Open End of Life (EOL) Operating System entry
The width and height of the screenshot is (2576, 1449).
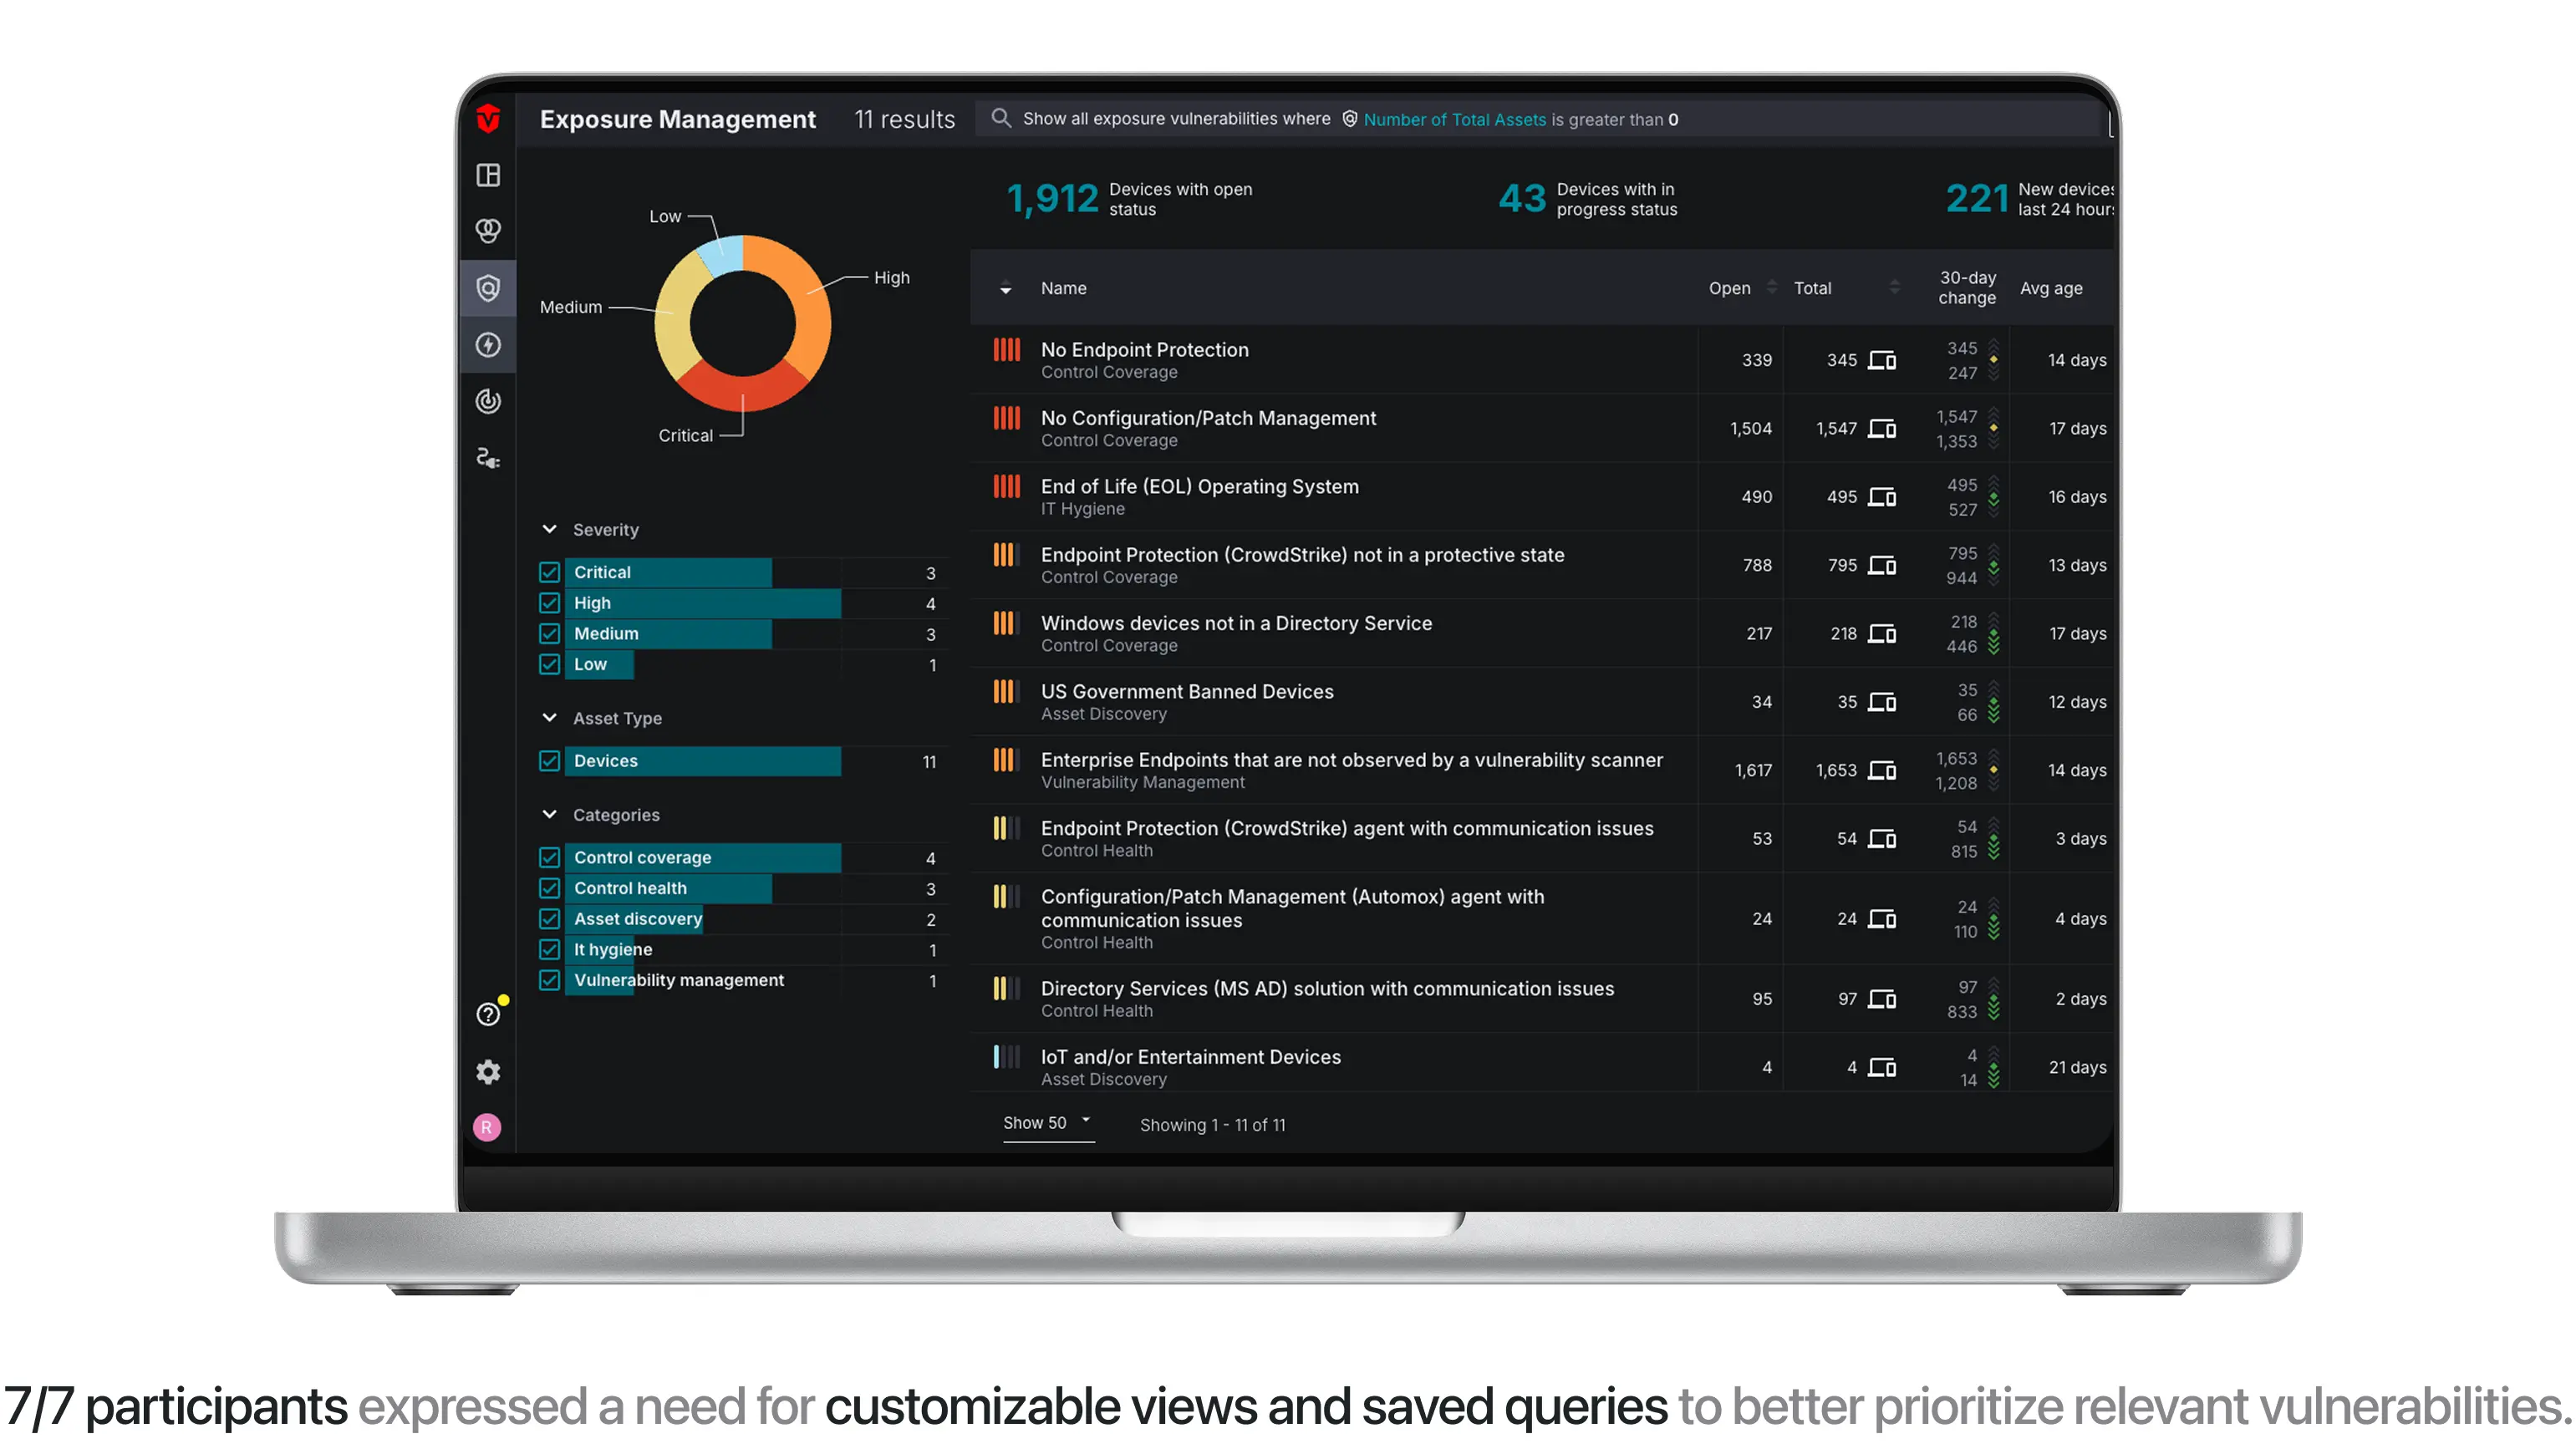[1199, 486]
